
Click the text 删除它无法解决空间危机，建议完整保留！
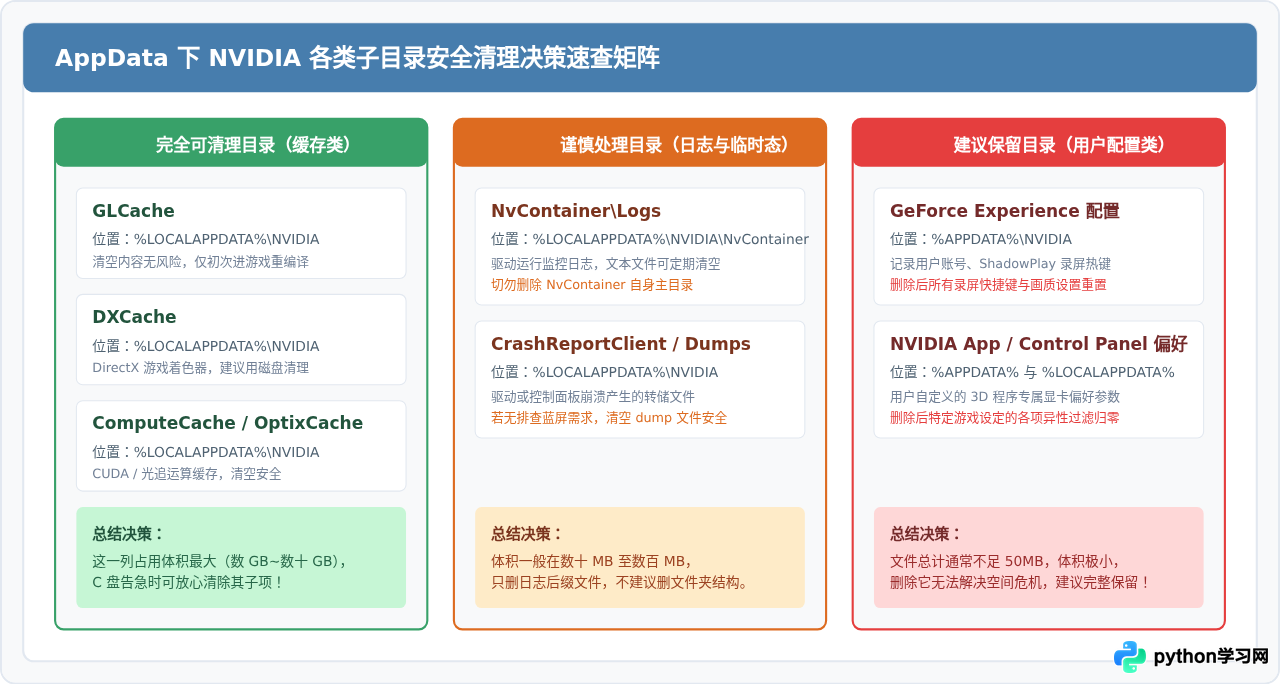point(1021,582)
